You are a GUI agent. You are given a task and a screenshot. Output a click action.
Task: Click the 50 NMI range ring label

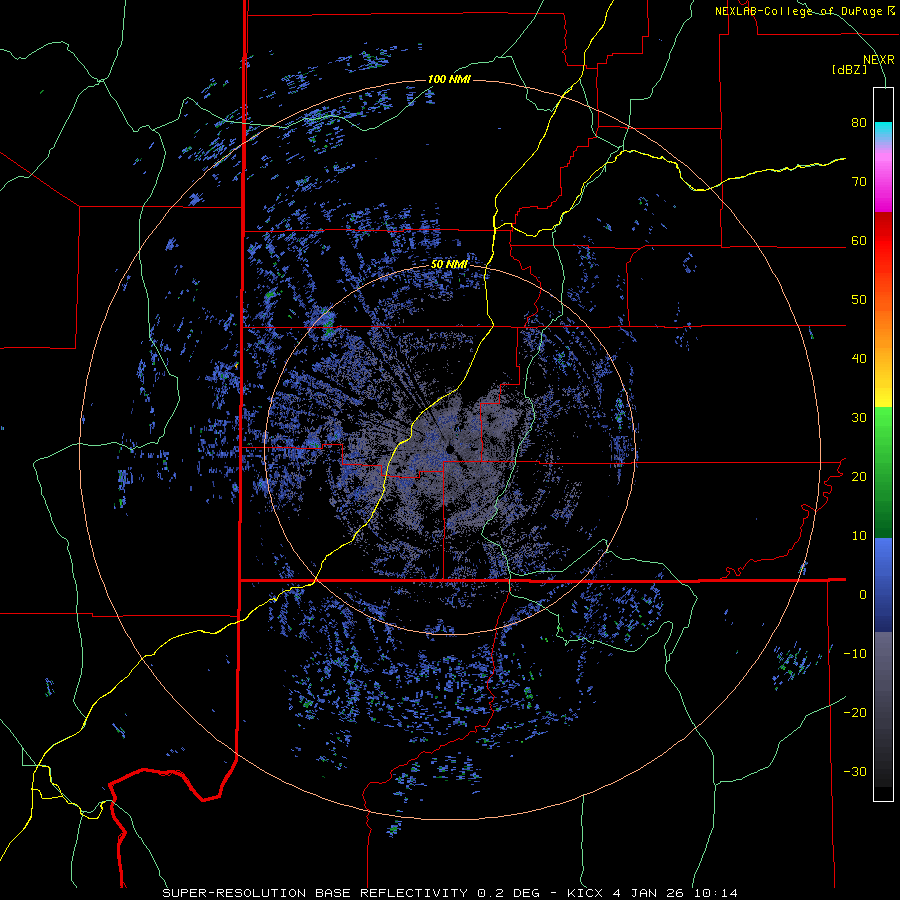pos(449,265)
